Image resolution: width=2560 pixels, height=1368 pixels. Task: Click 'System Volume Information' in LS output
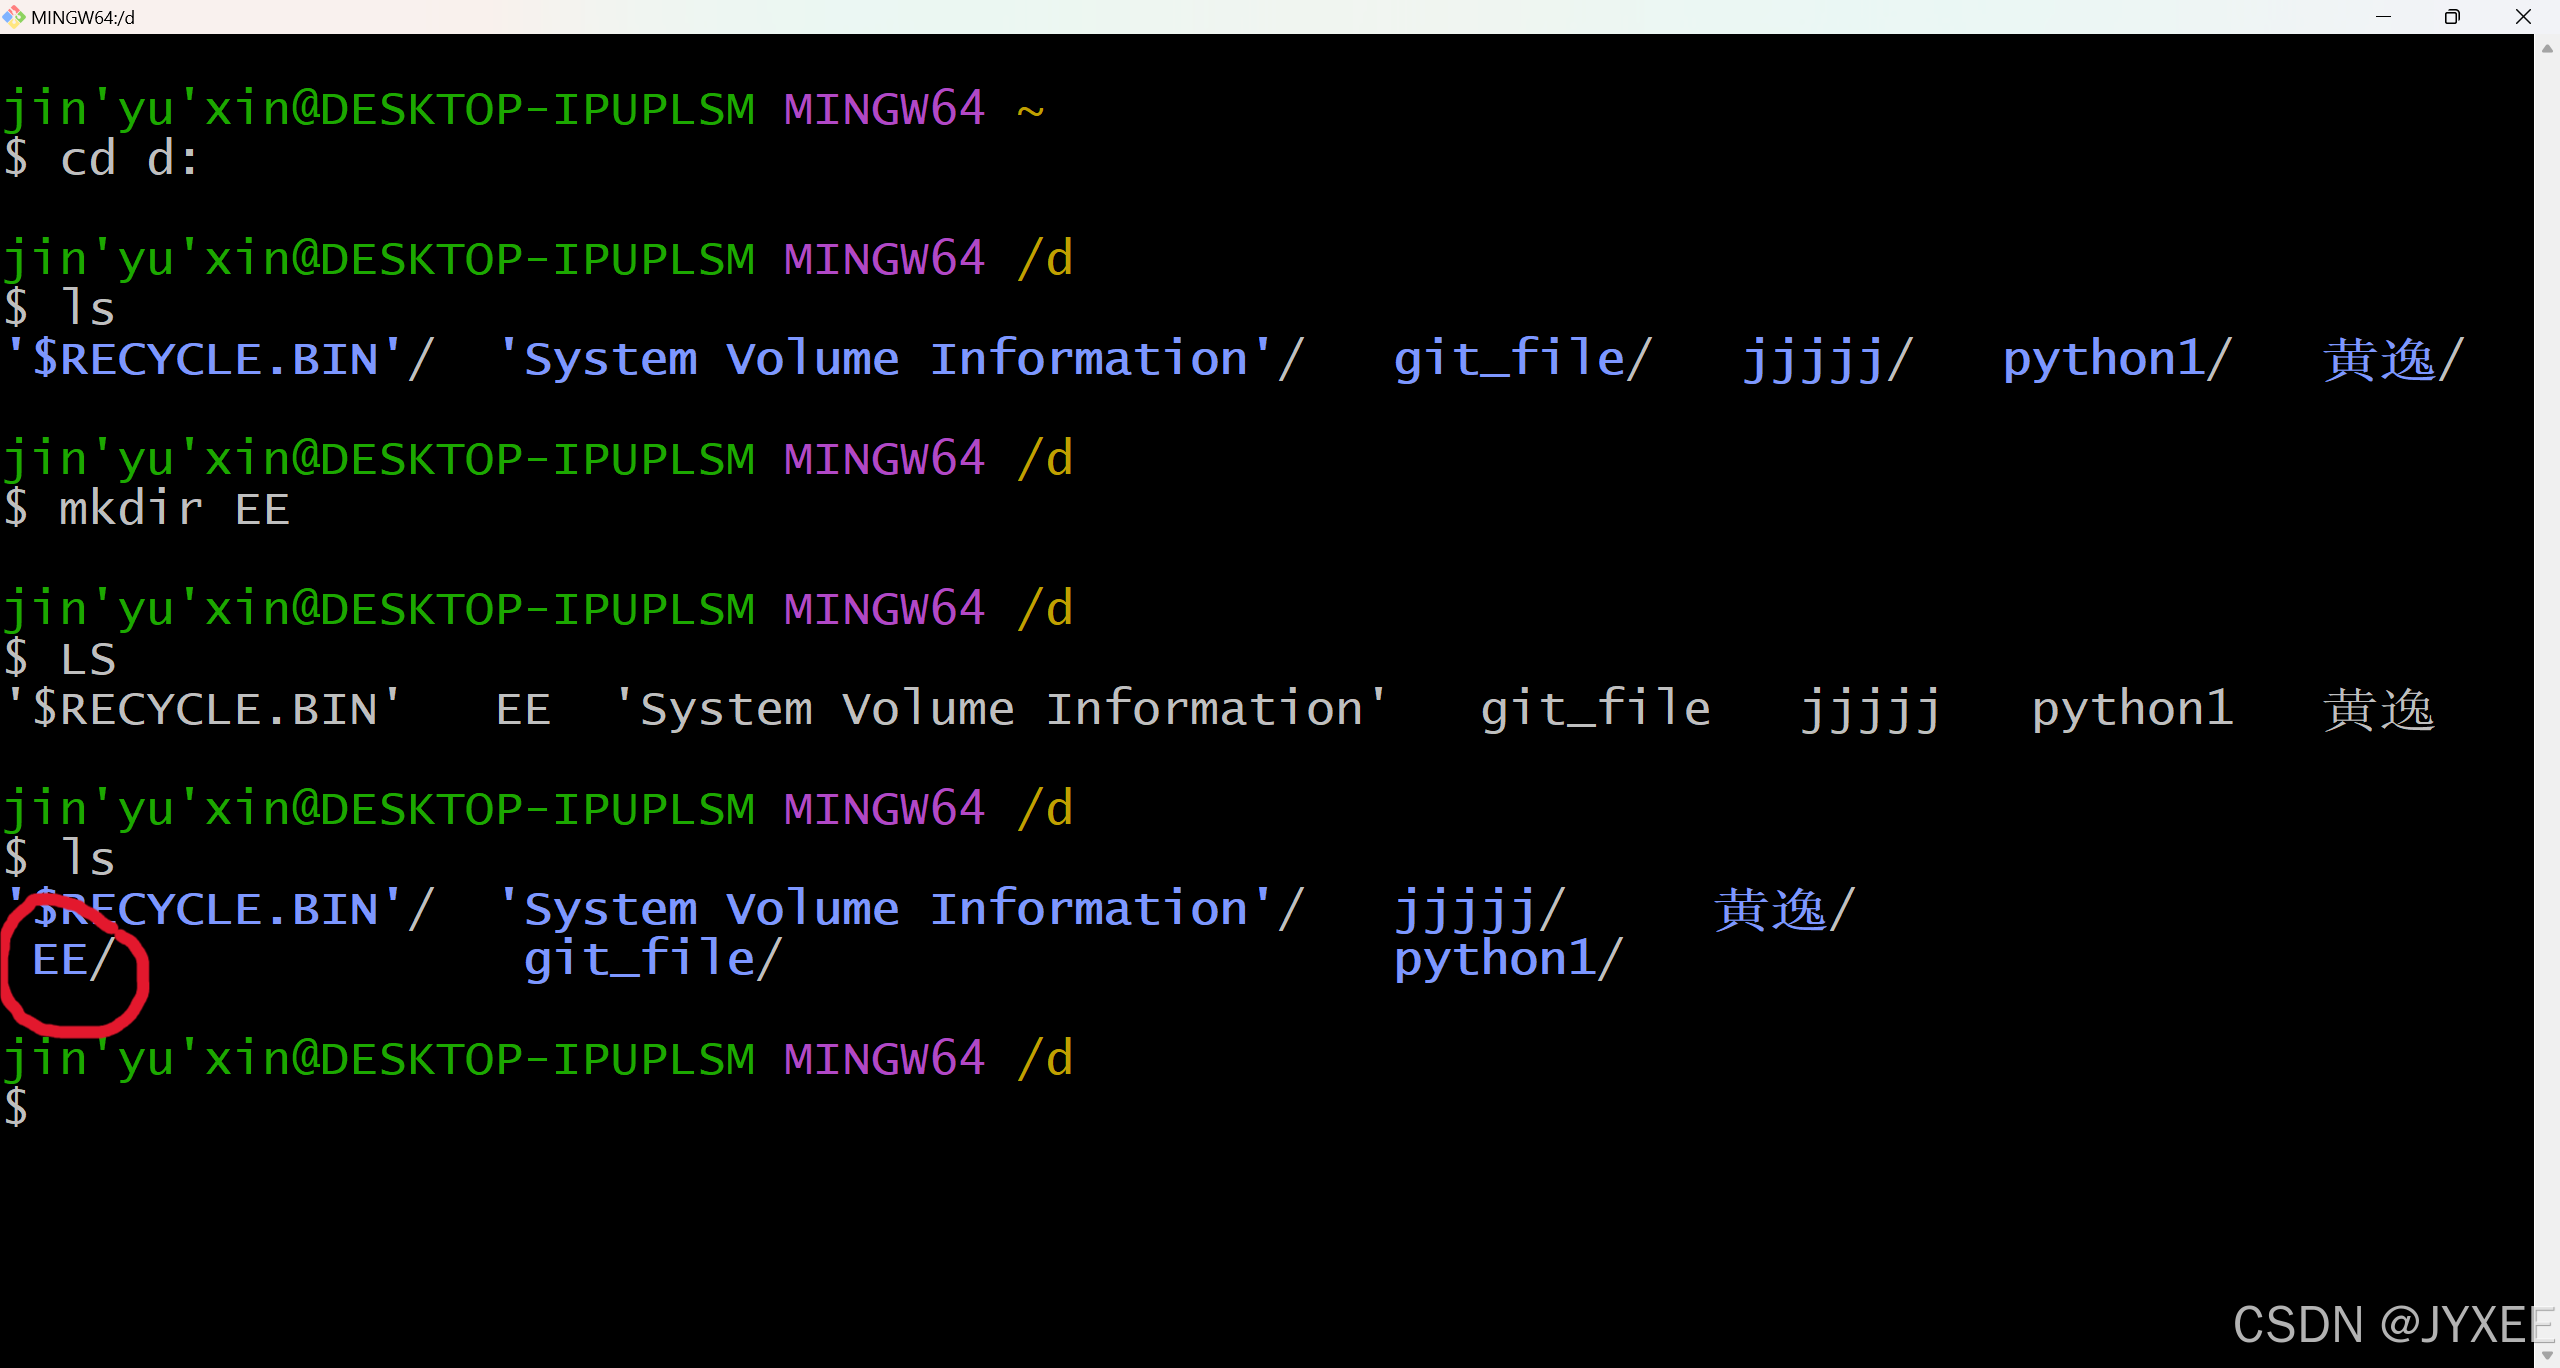click(1000, 709)
